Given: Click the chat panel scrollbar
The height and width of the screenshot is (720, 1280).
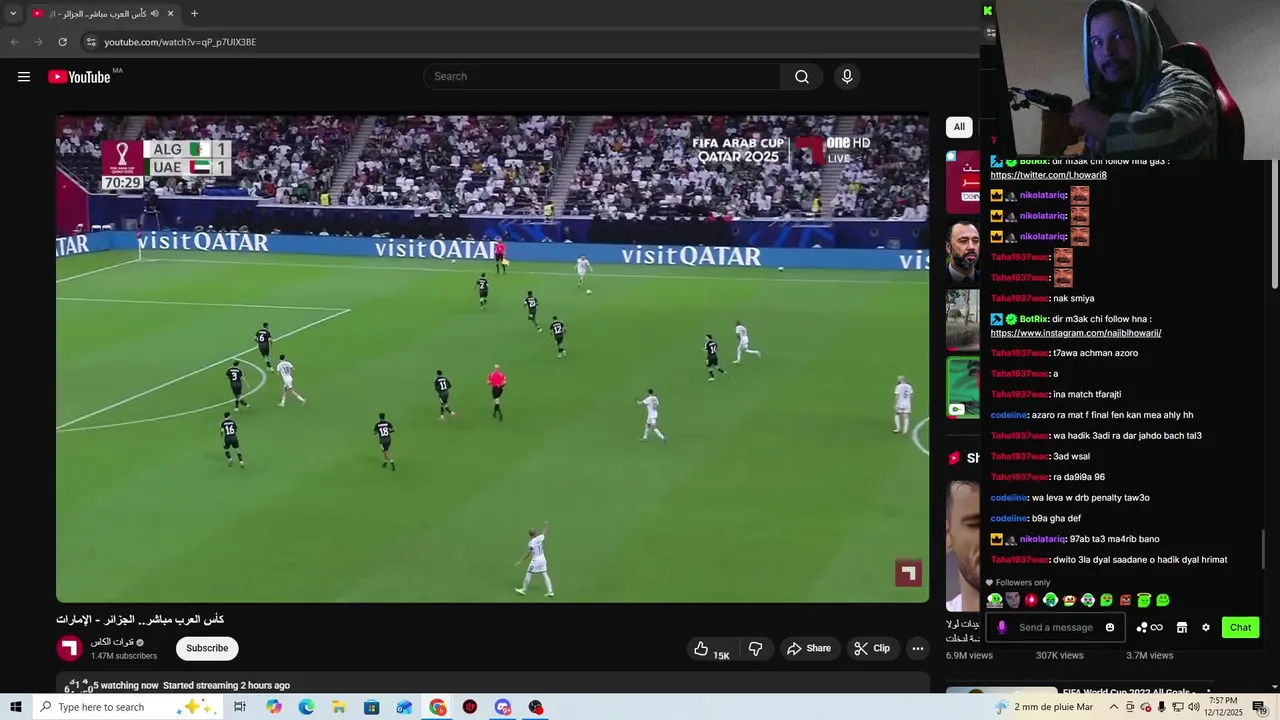Looking at the screenshot, I should [x=1263, y=550].
